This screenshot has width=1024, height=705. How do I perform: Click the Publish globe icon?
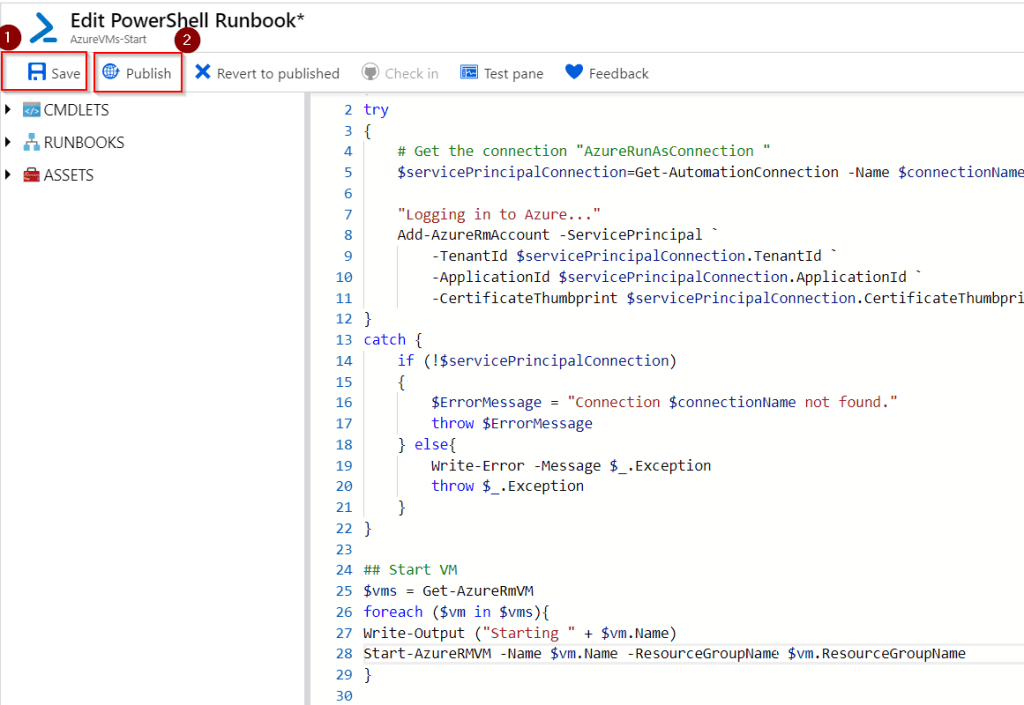click(x=111, y=72)
